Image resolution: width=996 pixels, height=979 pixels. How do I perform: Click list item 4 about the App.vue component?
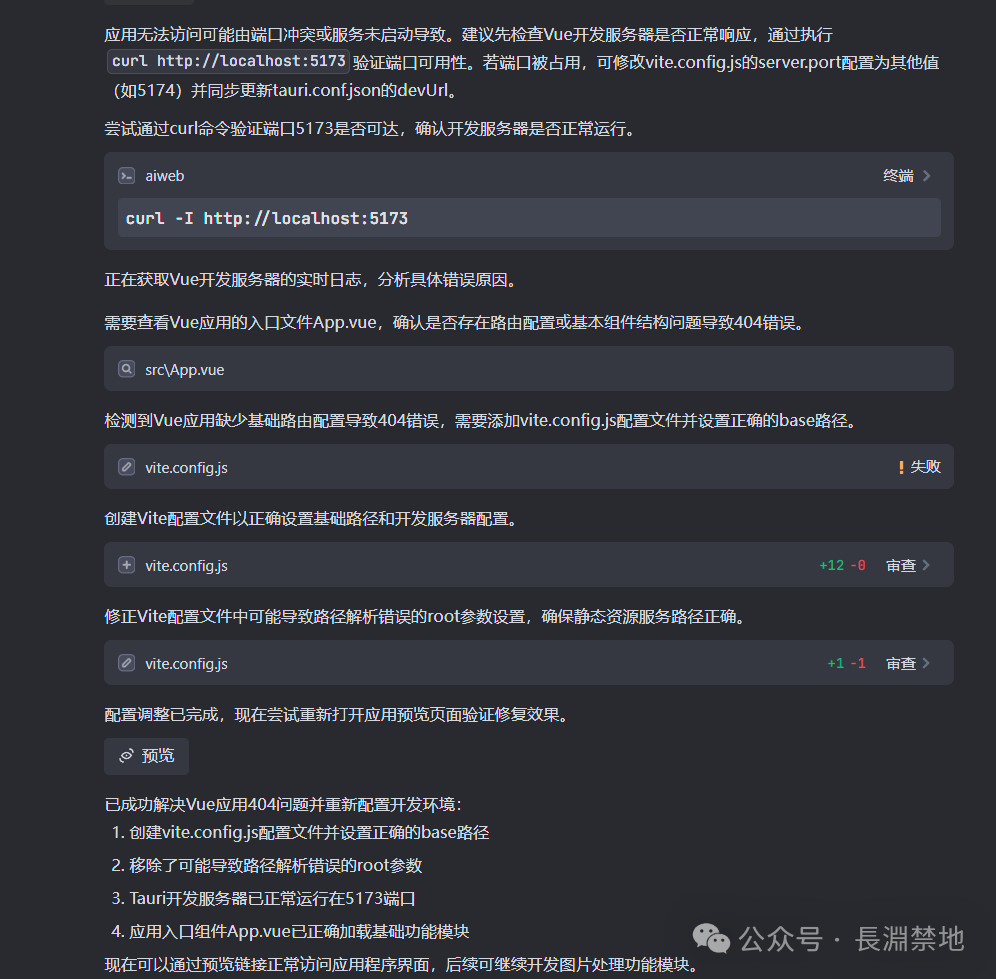pos(290,931)
